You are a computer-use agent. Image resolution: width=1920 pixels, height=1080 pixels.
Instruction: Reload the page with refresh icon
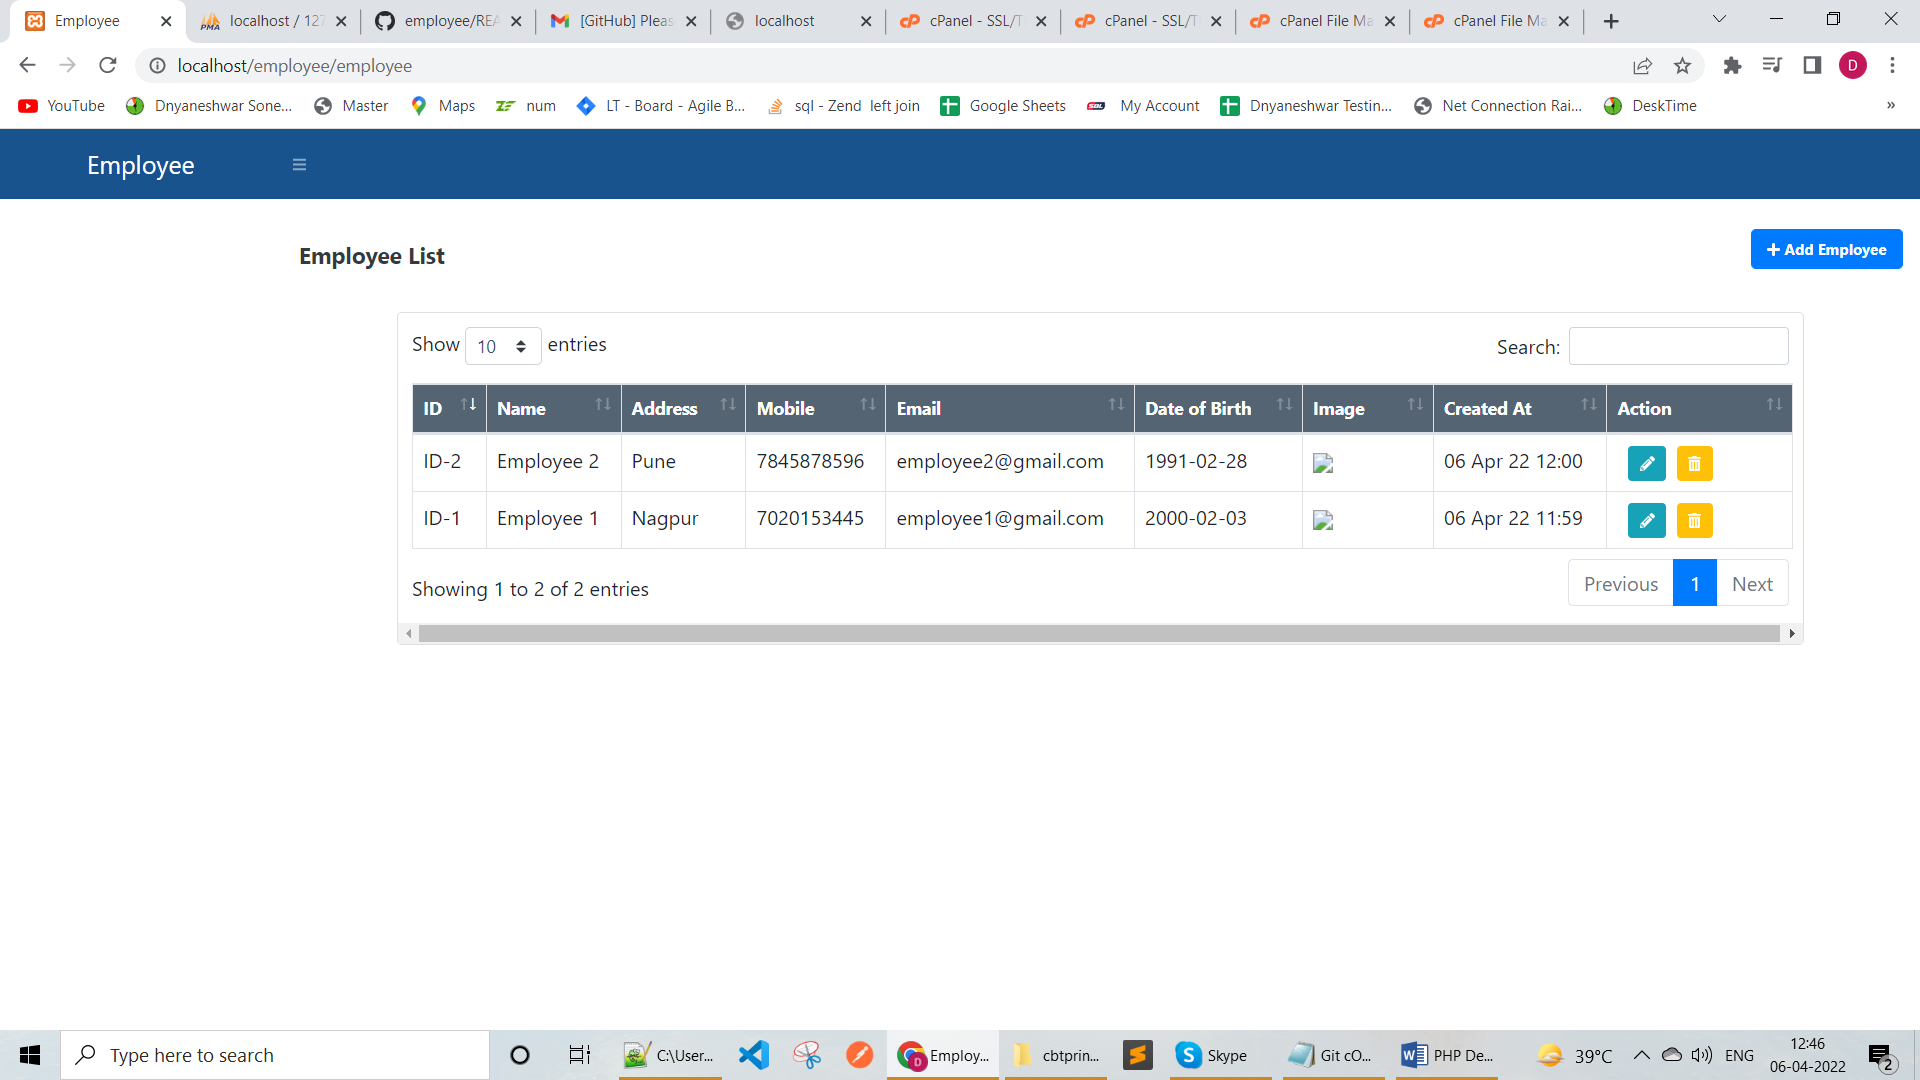[x=108, y=66]
